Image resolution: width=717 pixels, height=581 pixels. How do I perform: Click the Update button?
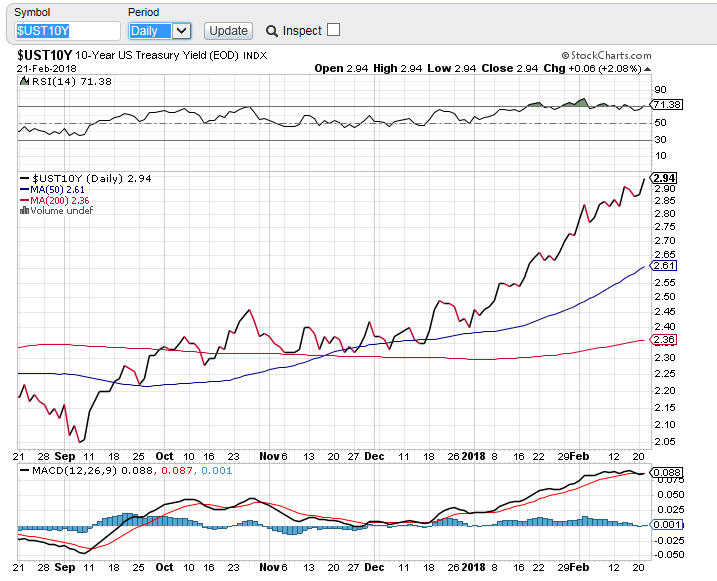[228, 31]
